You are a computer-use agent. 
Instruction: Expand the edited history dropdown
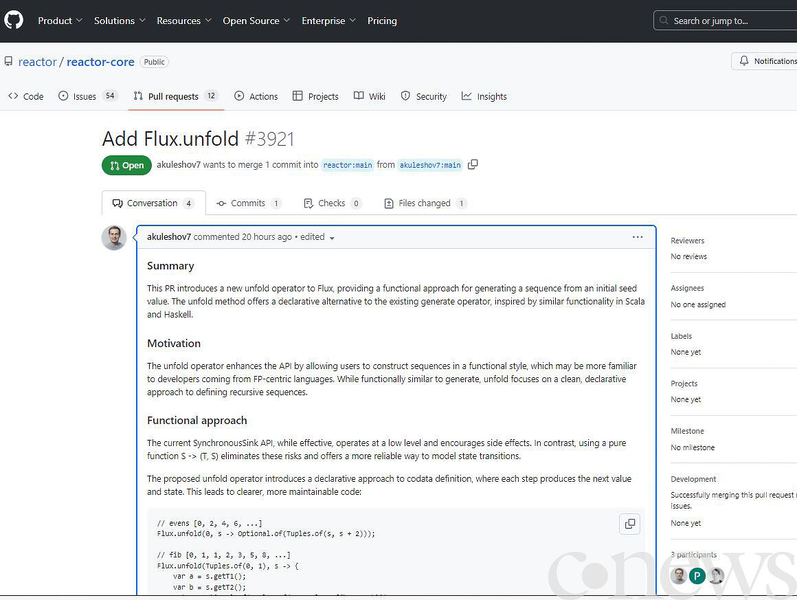317,237
